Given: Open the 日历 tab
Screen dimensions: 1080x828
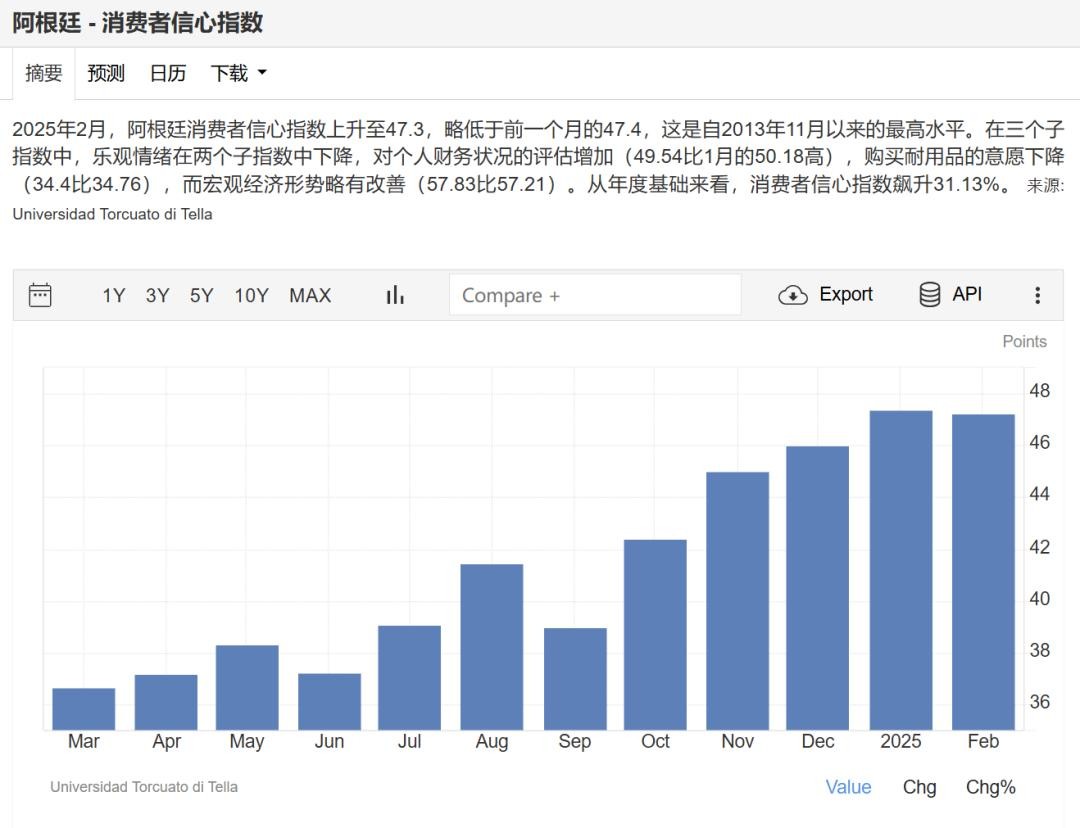Looking at the screenshot, I should [167, 73].
